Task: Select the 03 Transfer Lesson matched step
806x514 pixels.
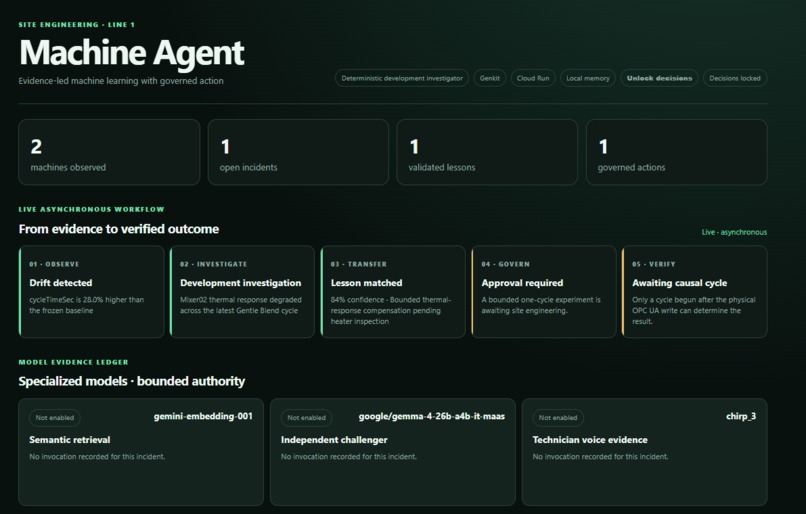Action: pyautogui.click(x=393, y=291)
